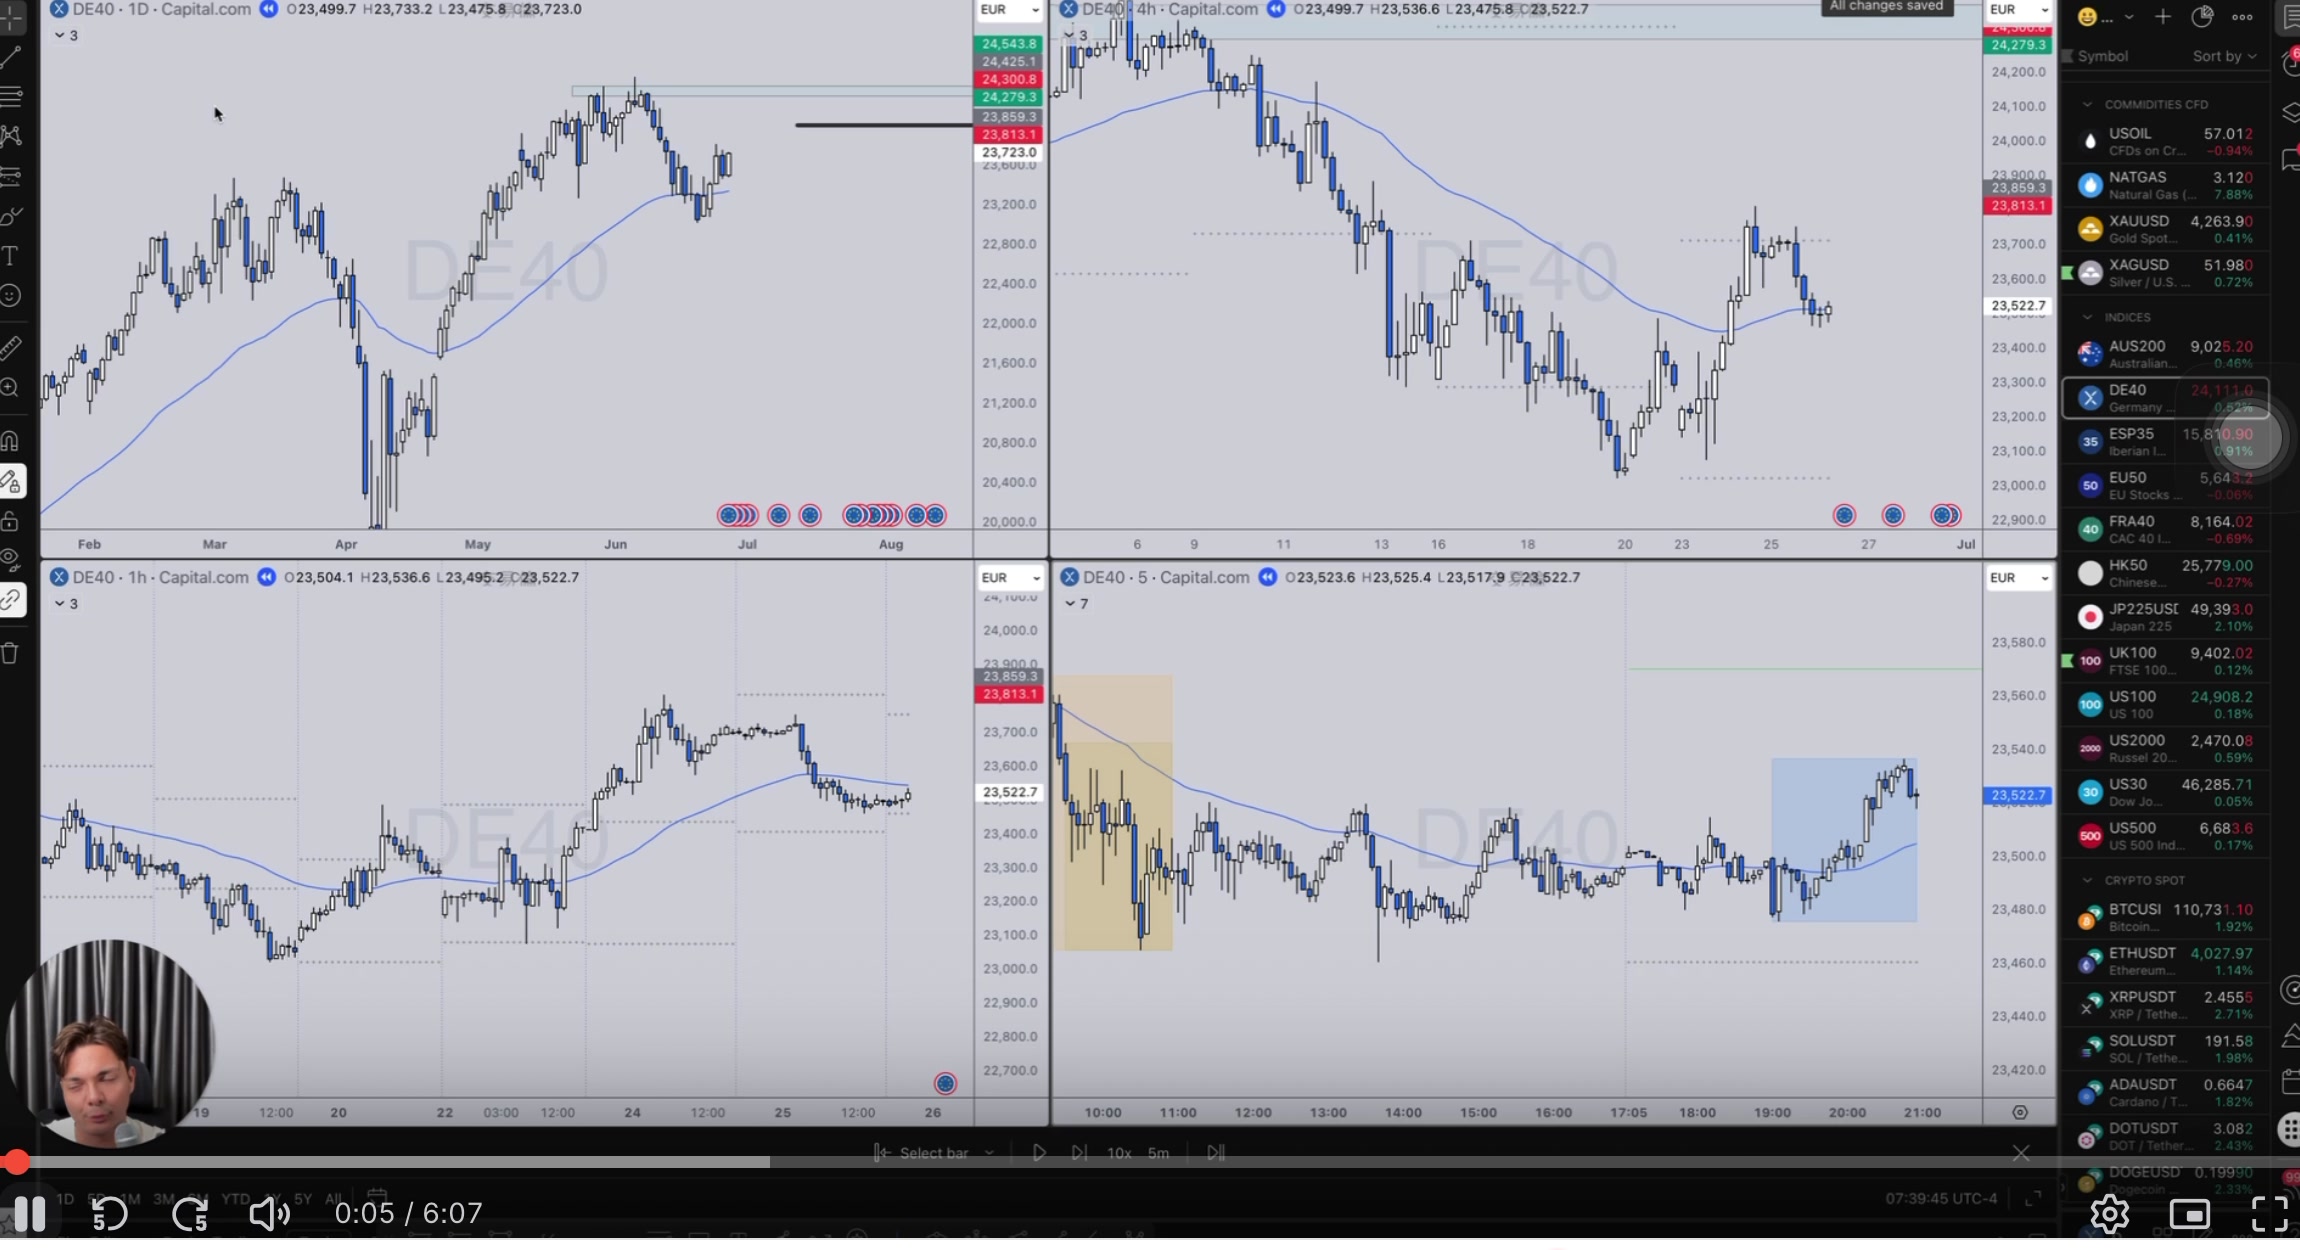Open the emoji icons tool
The width and height of the screenshot is (2300, 1250).
[x=10, y=296]
